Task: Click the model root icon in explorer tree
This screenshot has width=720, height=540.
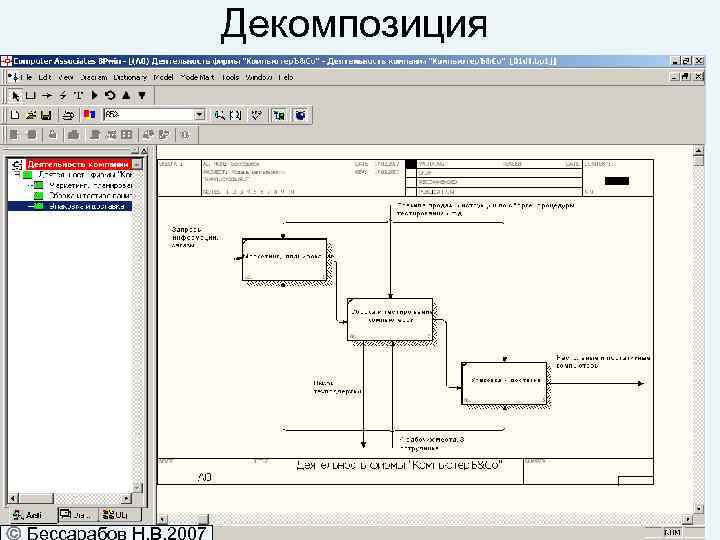Action: [x=17, y=164]
